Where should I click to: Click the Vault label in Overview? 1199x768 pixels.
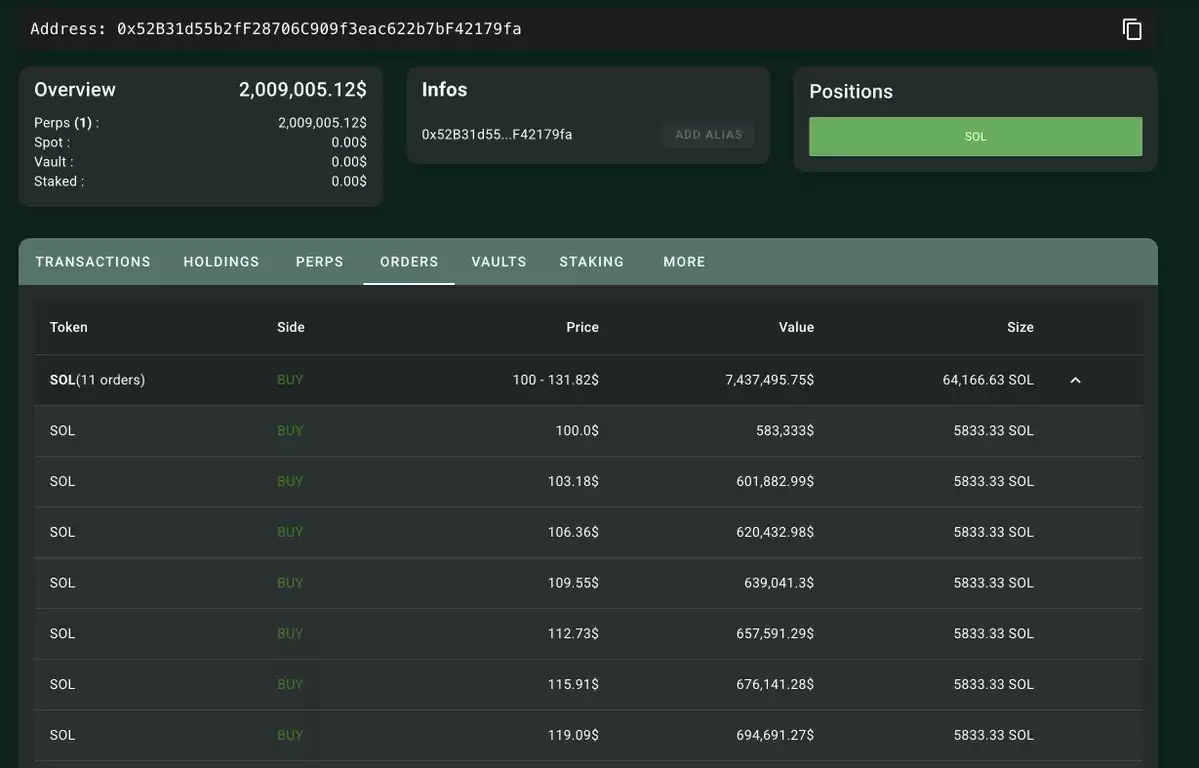point(54,162)
